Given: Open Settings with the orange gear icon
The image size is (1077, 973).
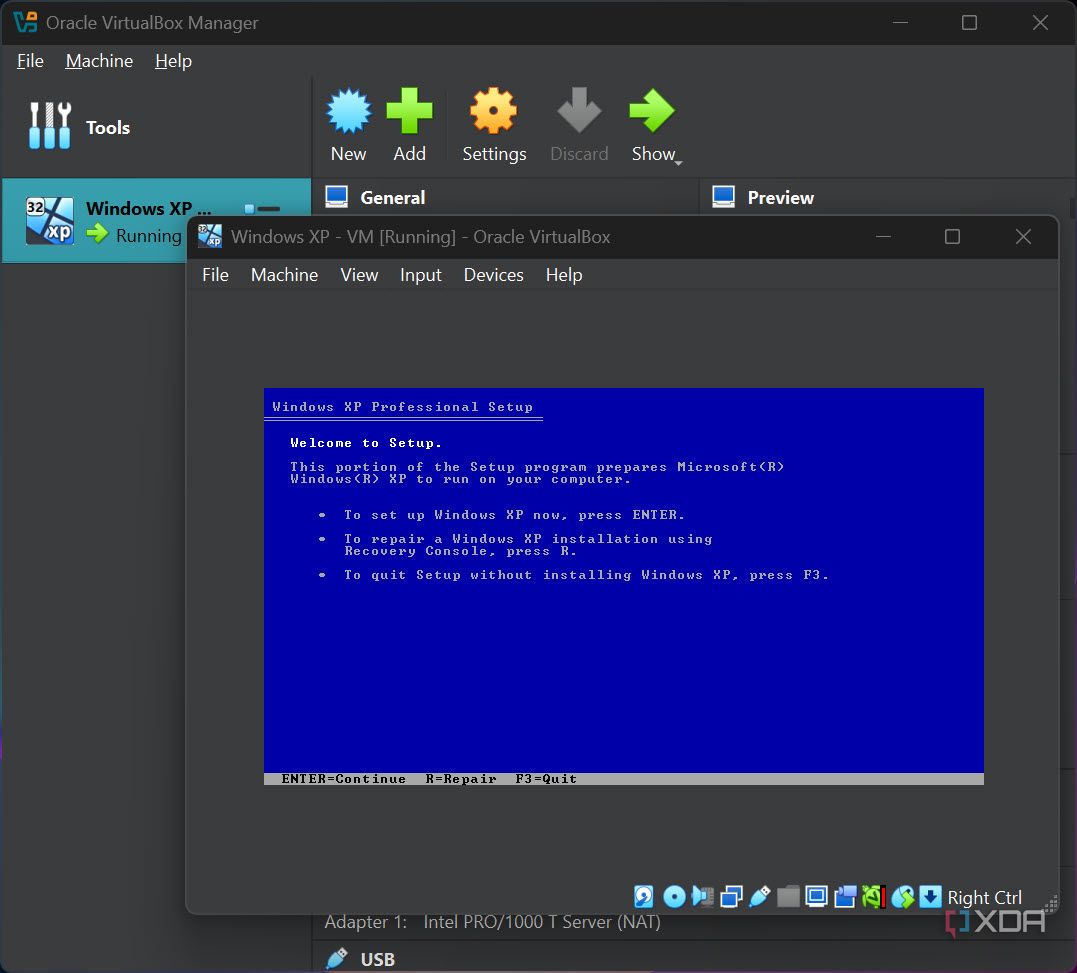Looking at the screenshot, I should [x=493, y=111].
